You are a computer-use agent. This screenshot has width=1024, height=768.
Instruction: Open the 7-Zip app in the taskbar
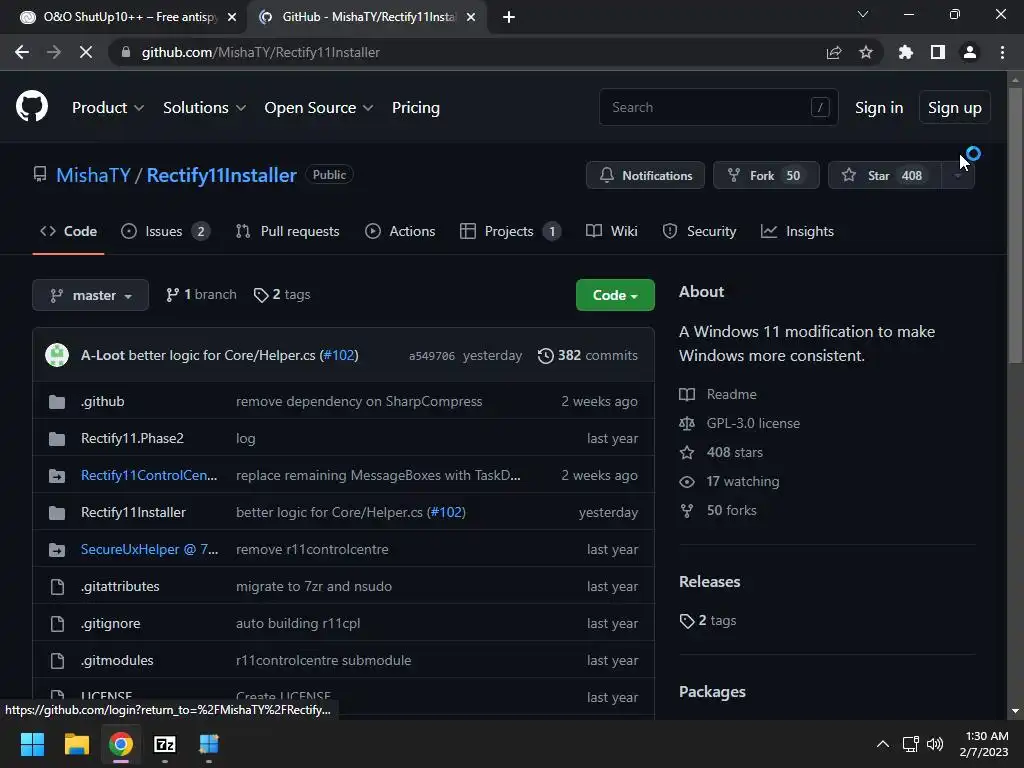coord(165,744)
